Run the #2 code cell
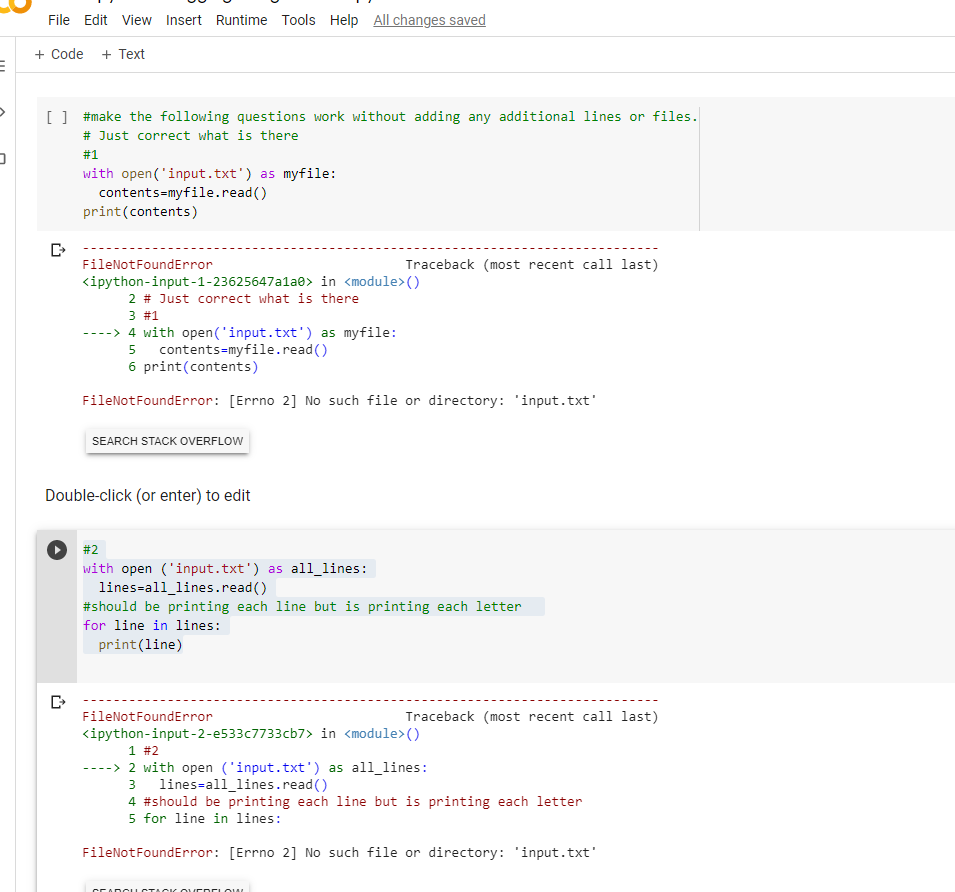Viewport: 955px width, 892px height. (57, 549)
